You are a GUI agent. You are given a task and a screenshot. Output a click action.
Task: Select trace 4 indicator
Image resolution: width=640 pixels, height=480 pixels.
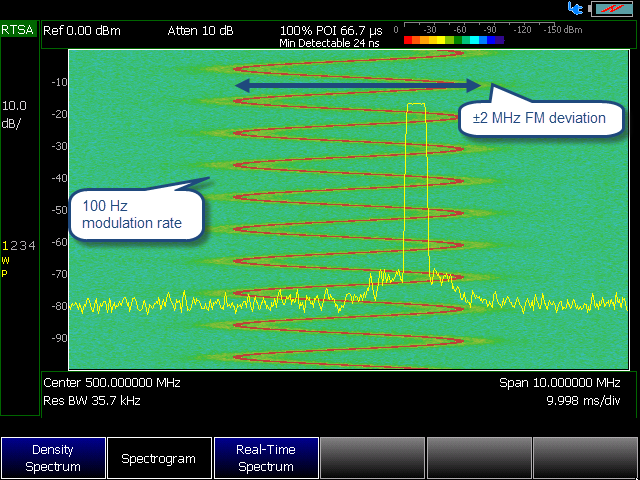(x=32, y=246)
